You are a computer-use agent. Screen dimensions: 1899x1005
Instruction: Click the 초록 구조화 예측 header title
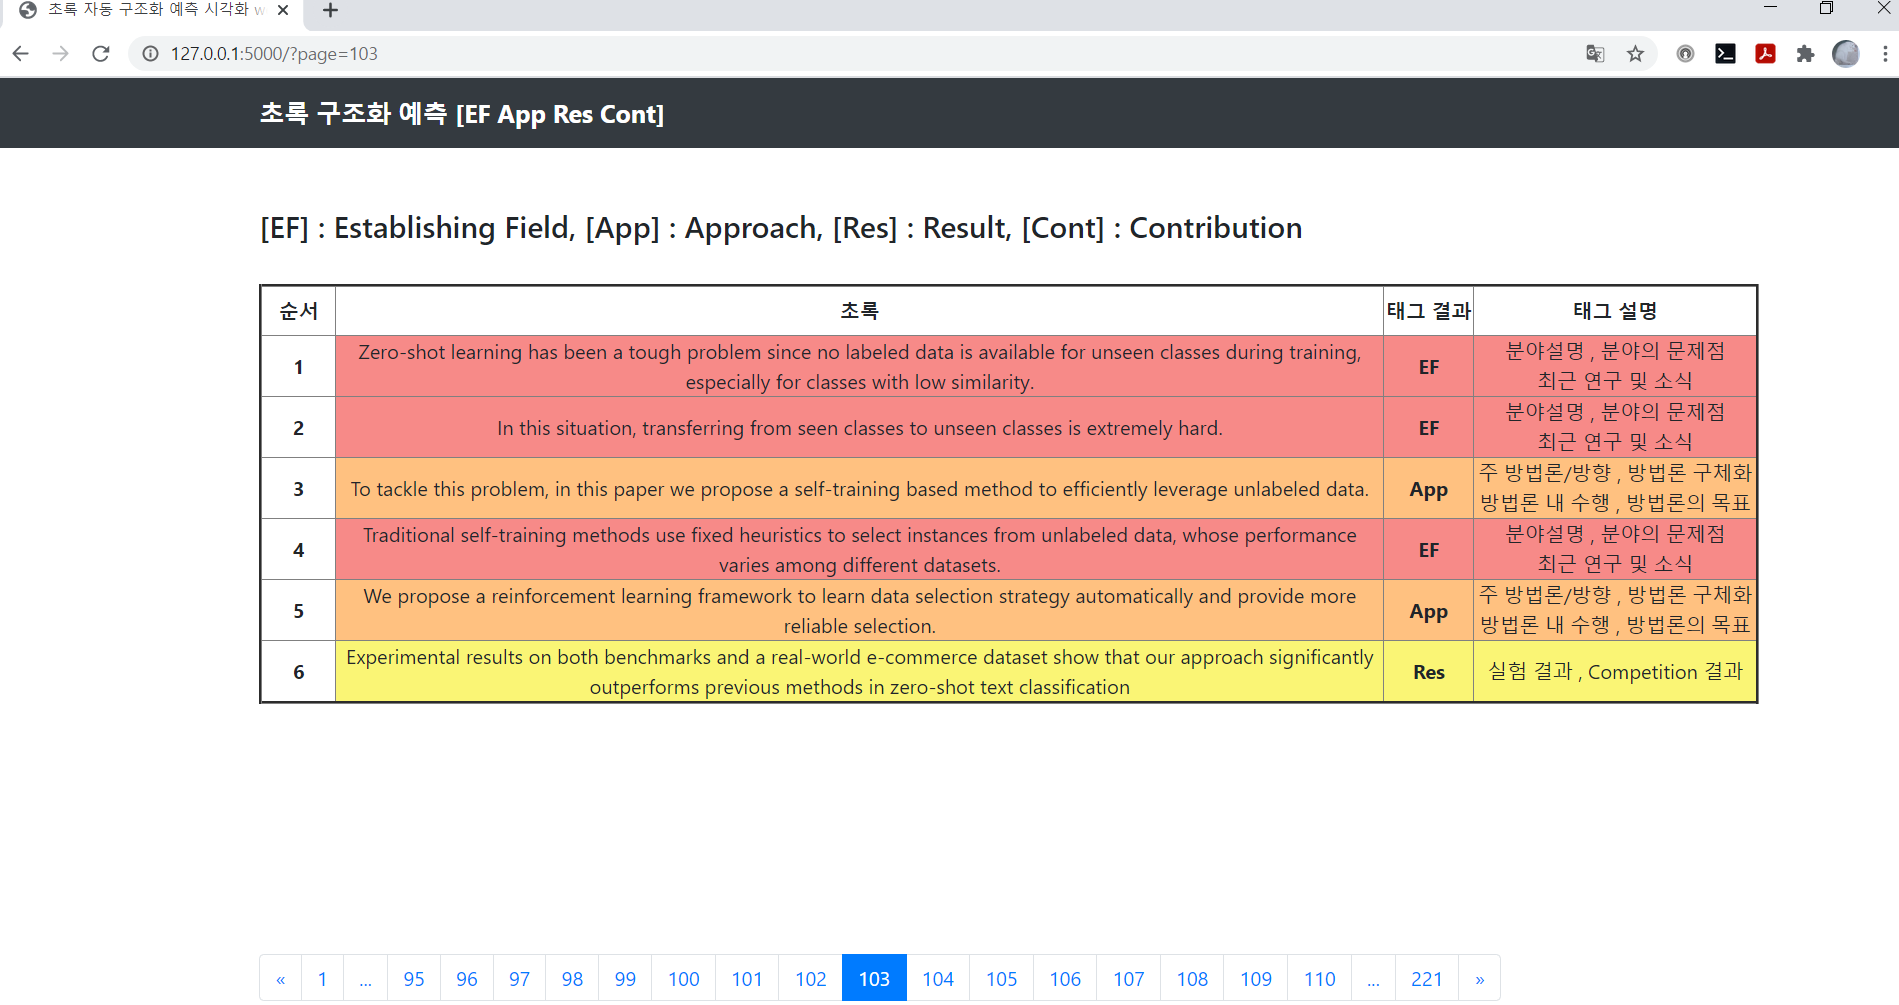[460, 113]
